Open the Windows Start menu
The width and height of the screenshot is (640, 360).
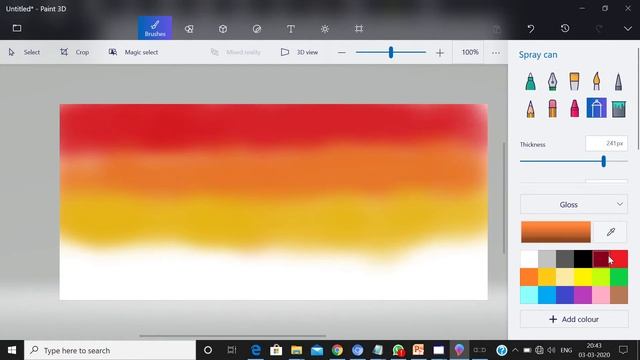(12, 350)
